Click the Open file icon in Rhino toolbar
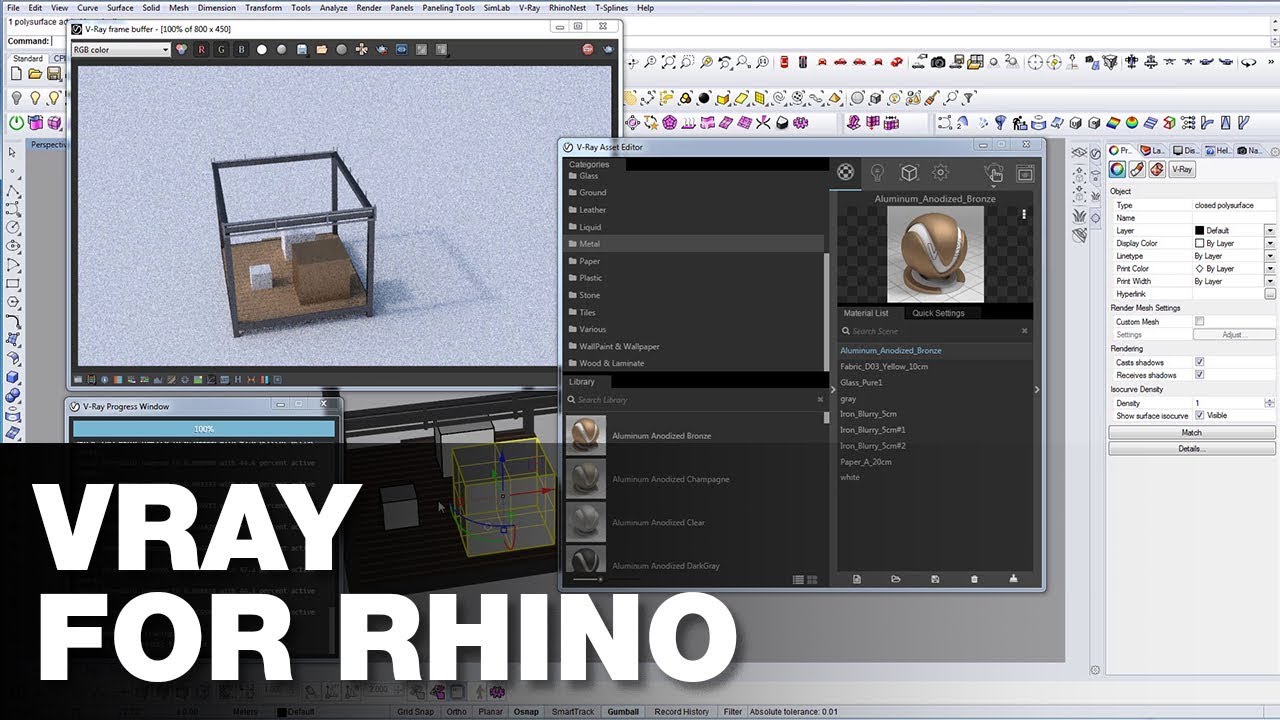 [x=35, y=73]
